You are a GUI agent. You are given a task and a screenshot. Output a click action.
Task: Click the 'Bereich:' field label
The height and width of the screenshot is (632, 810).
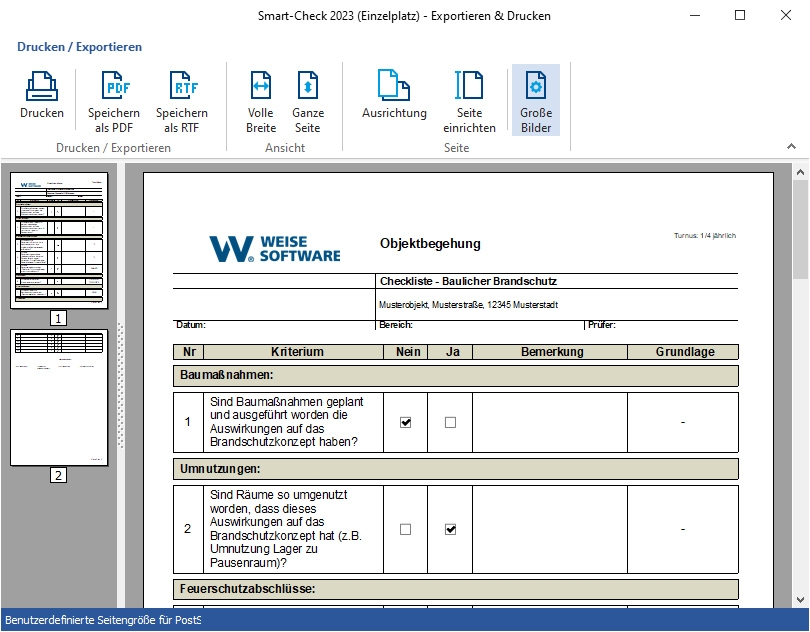tap(396, 325)
